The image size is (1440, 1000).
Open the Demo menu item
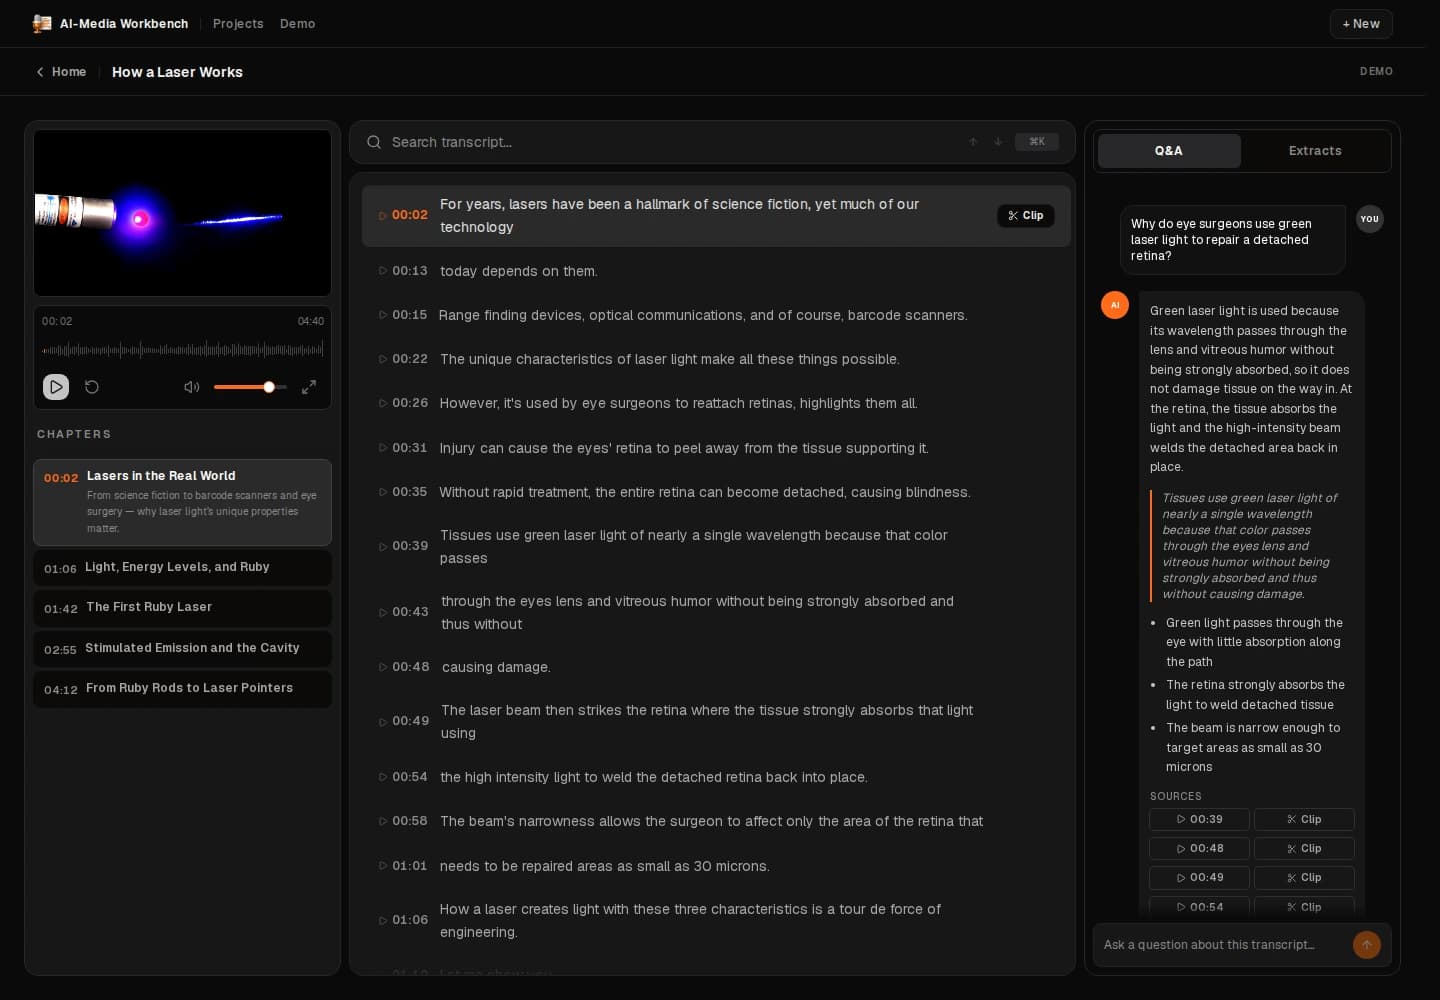coord(297,24)
